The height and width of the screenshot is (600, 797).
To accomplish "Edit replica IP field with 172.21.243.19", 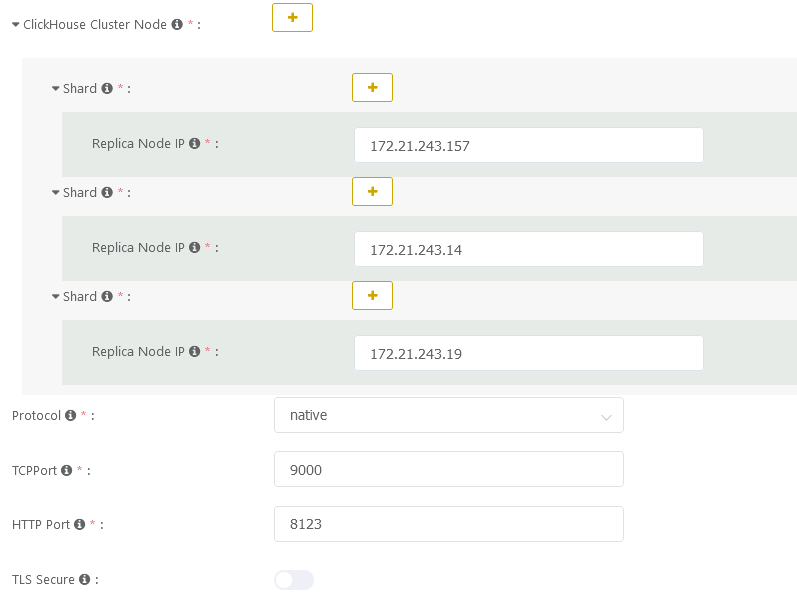I will click(x=529, y=353).
